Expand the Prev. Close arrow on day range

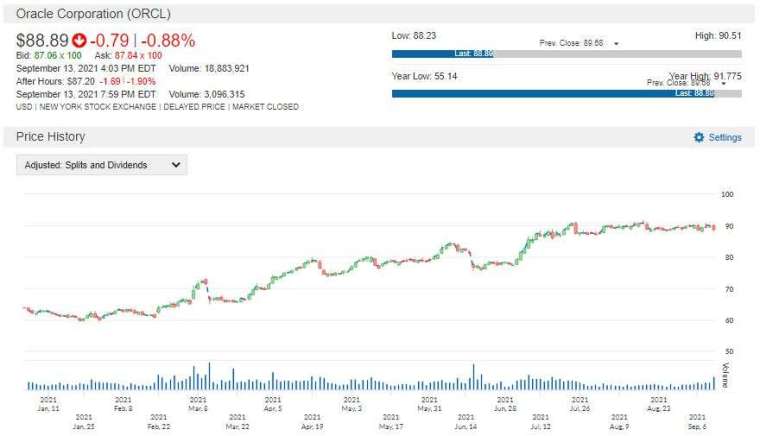616,44
